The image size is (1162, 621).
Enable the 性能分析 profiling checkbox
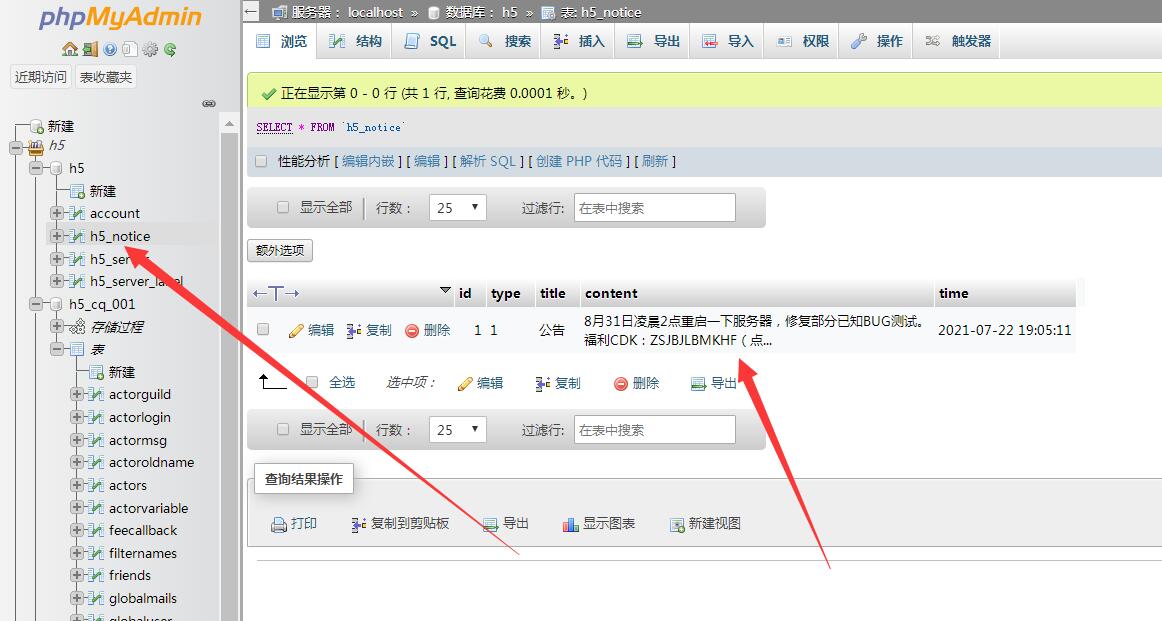coord(261,161)
